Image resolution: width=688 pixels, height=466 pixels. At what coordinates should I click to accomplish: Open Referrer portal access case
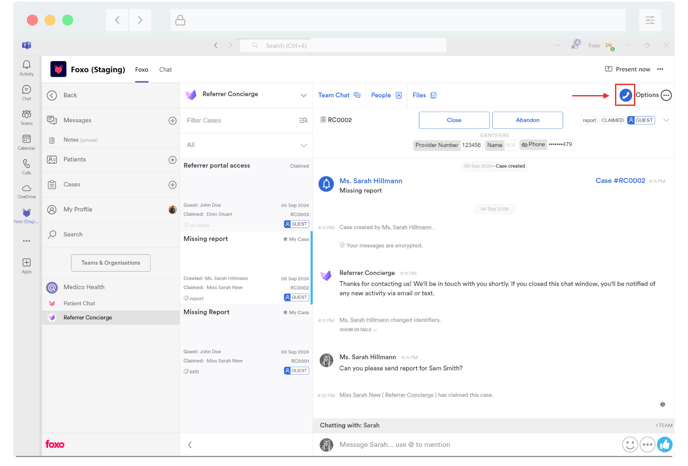coord(246,194)
